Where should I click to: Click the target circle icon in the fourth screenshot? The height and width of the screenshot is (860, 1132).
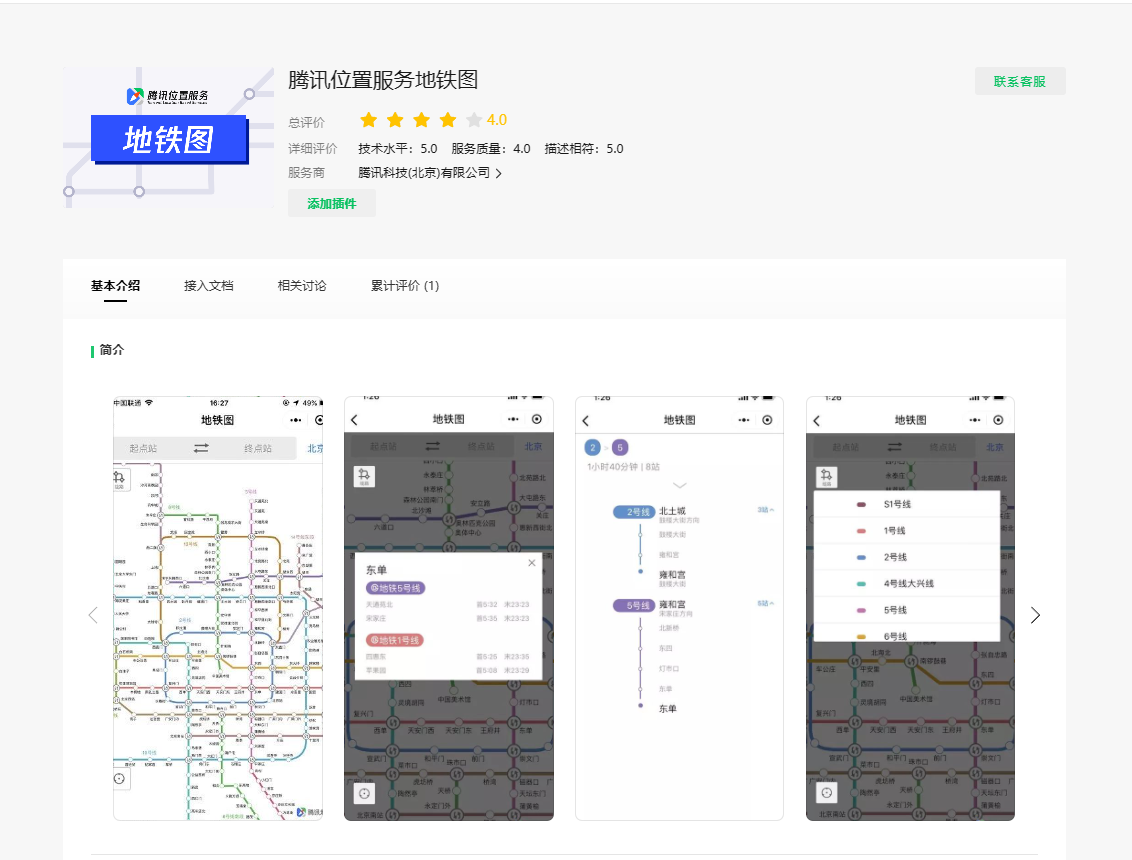(998, 420)
